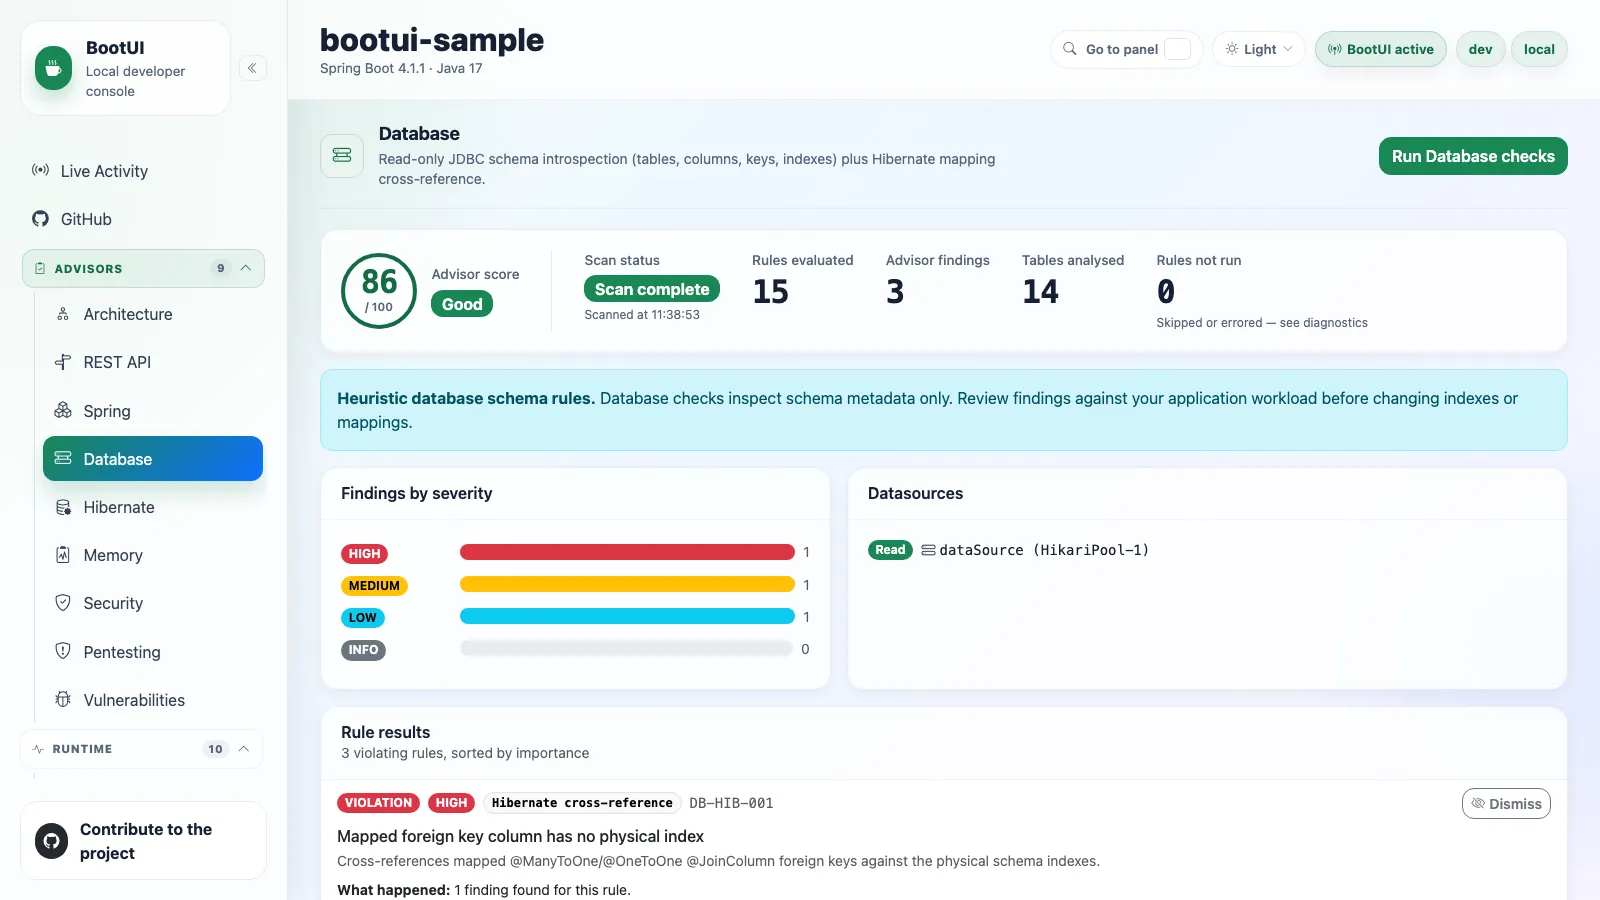This screenshot has width=1600, height=900.
Task: Open the Light theme dropdown
Action: click(x=1259, y=49)
